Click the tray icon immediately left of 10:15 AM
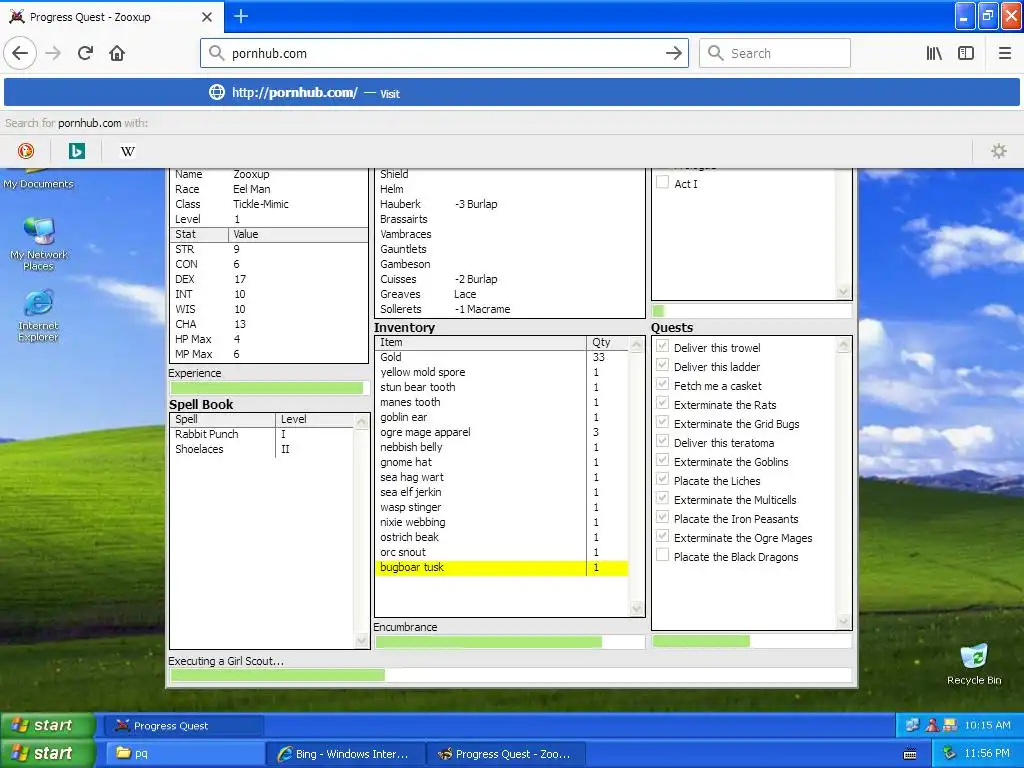The image size is (1024, 768). [x=950, y=725]
